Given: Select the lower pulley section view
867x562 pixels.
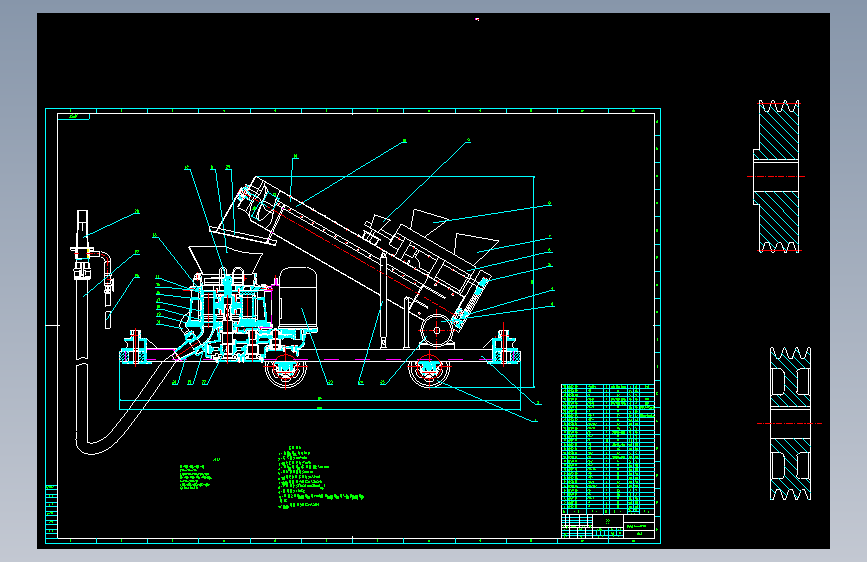Looking at the screenshot, I should tap(790, 424).
